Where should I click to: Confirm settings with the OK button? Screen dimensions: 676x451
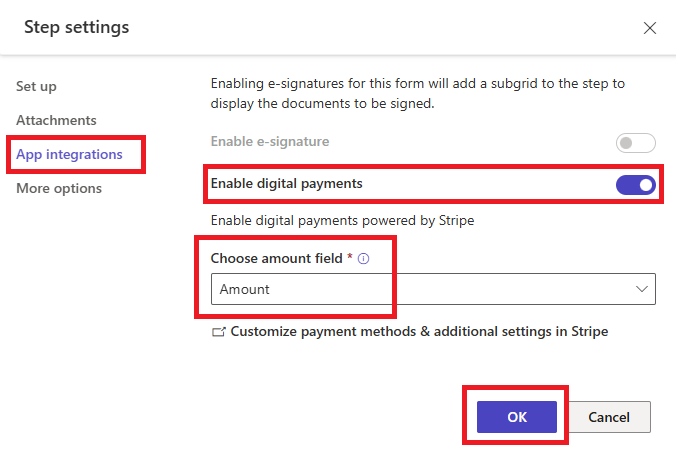(x=516, y=417)
